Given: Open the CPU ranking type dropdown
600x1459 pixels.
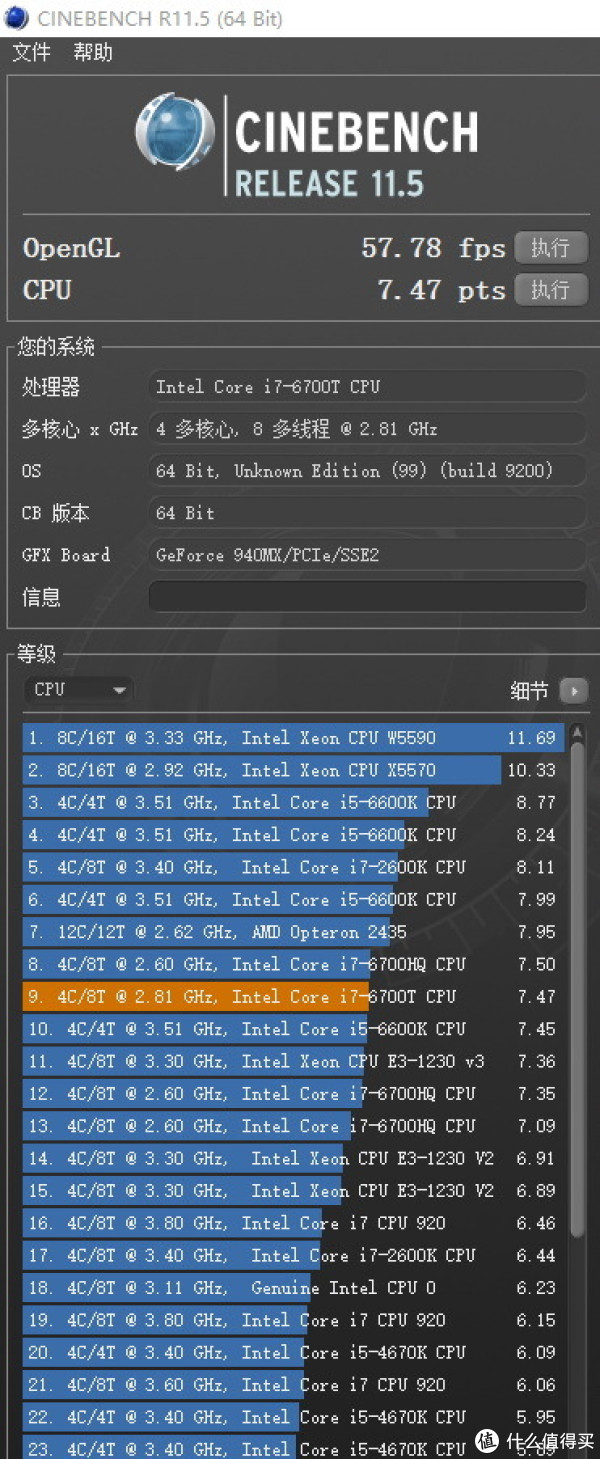Looking at the screenshot, I should (x=78, y=689).
